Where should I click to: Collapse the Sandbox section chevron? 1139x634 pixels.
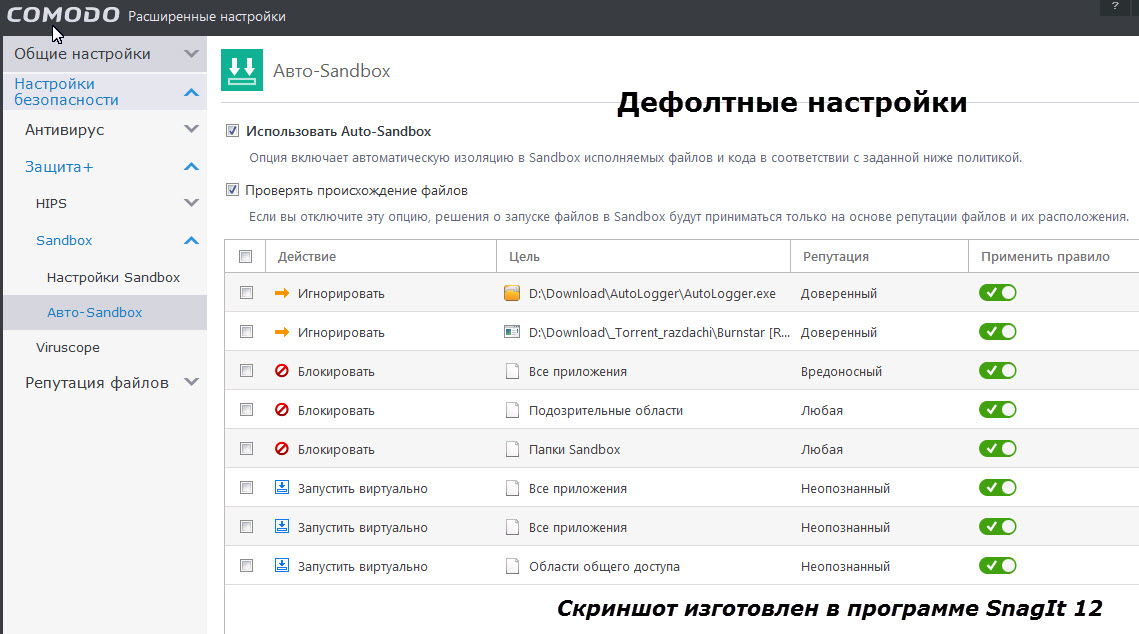(x=191, y=240)
